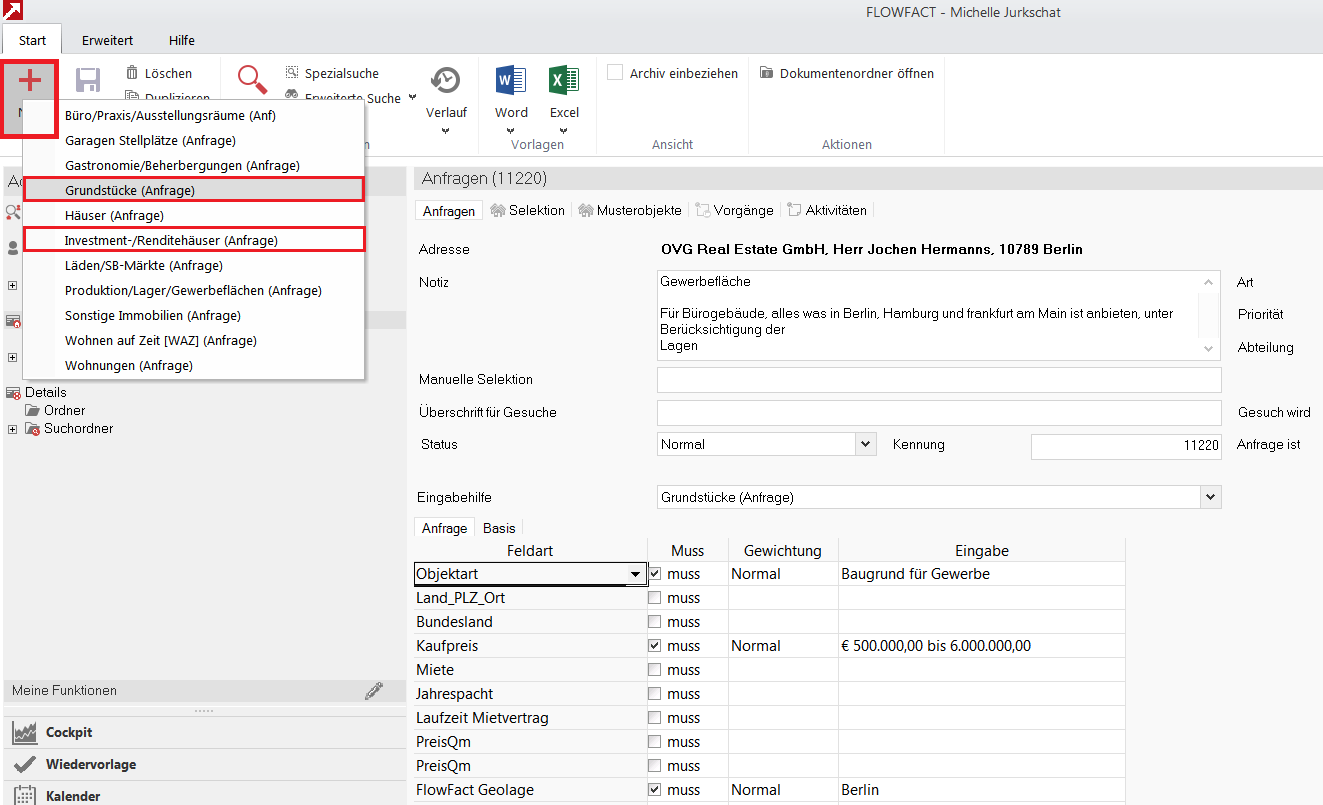Click the magnifier search icon
Screen dimensions: 1323x805
coord(252,79)
